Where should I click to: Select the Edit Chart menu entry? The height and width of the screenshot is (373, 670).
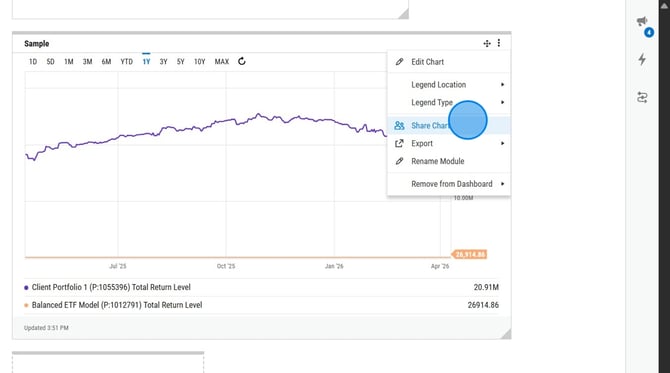point(449,62)
